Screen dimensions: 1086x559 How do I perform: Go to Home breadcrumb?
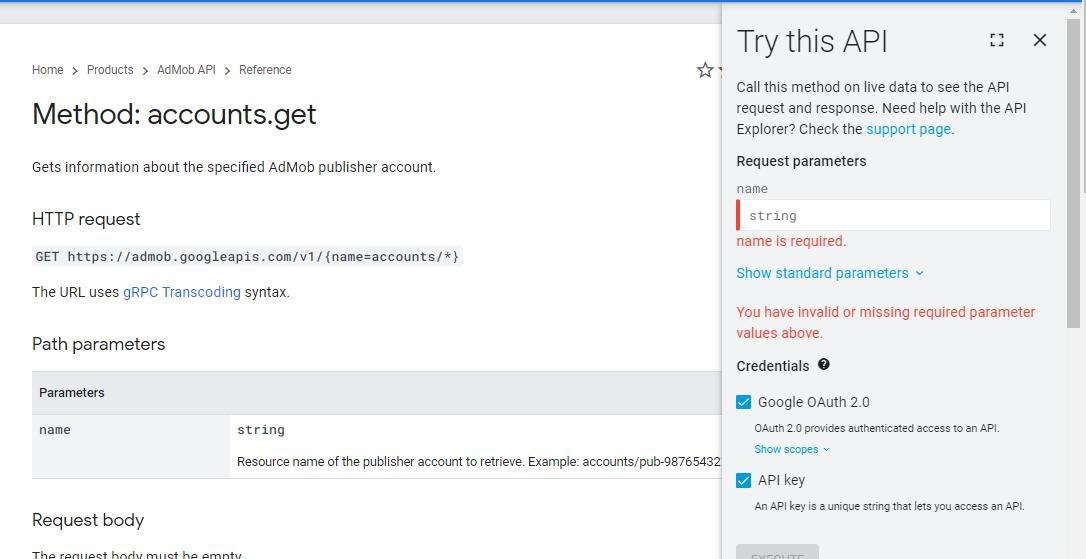tap(47, 70)
